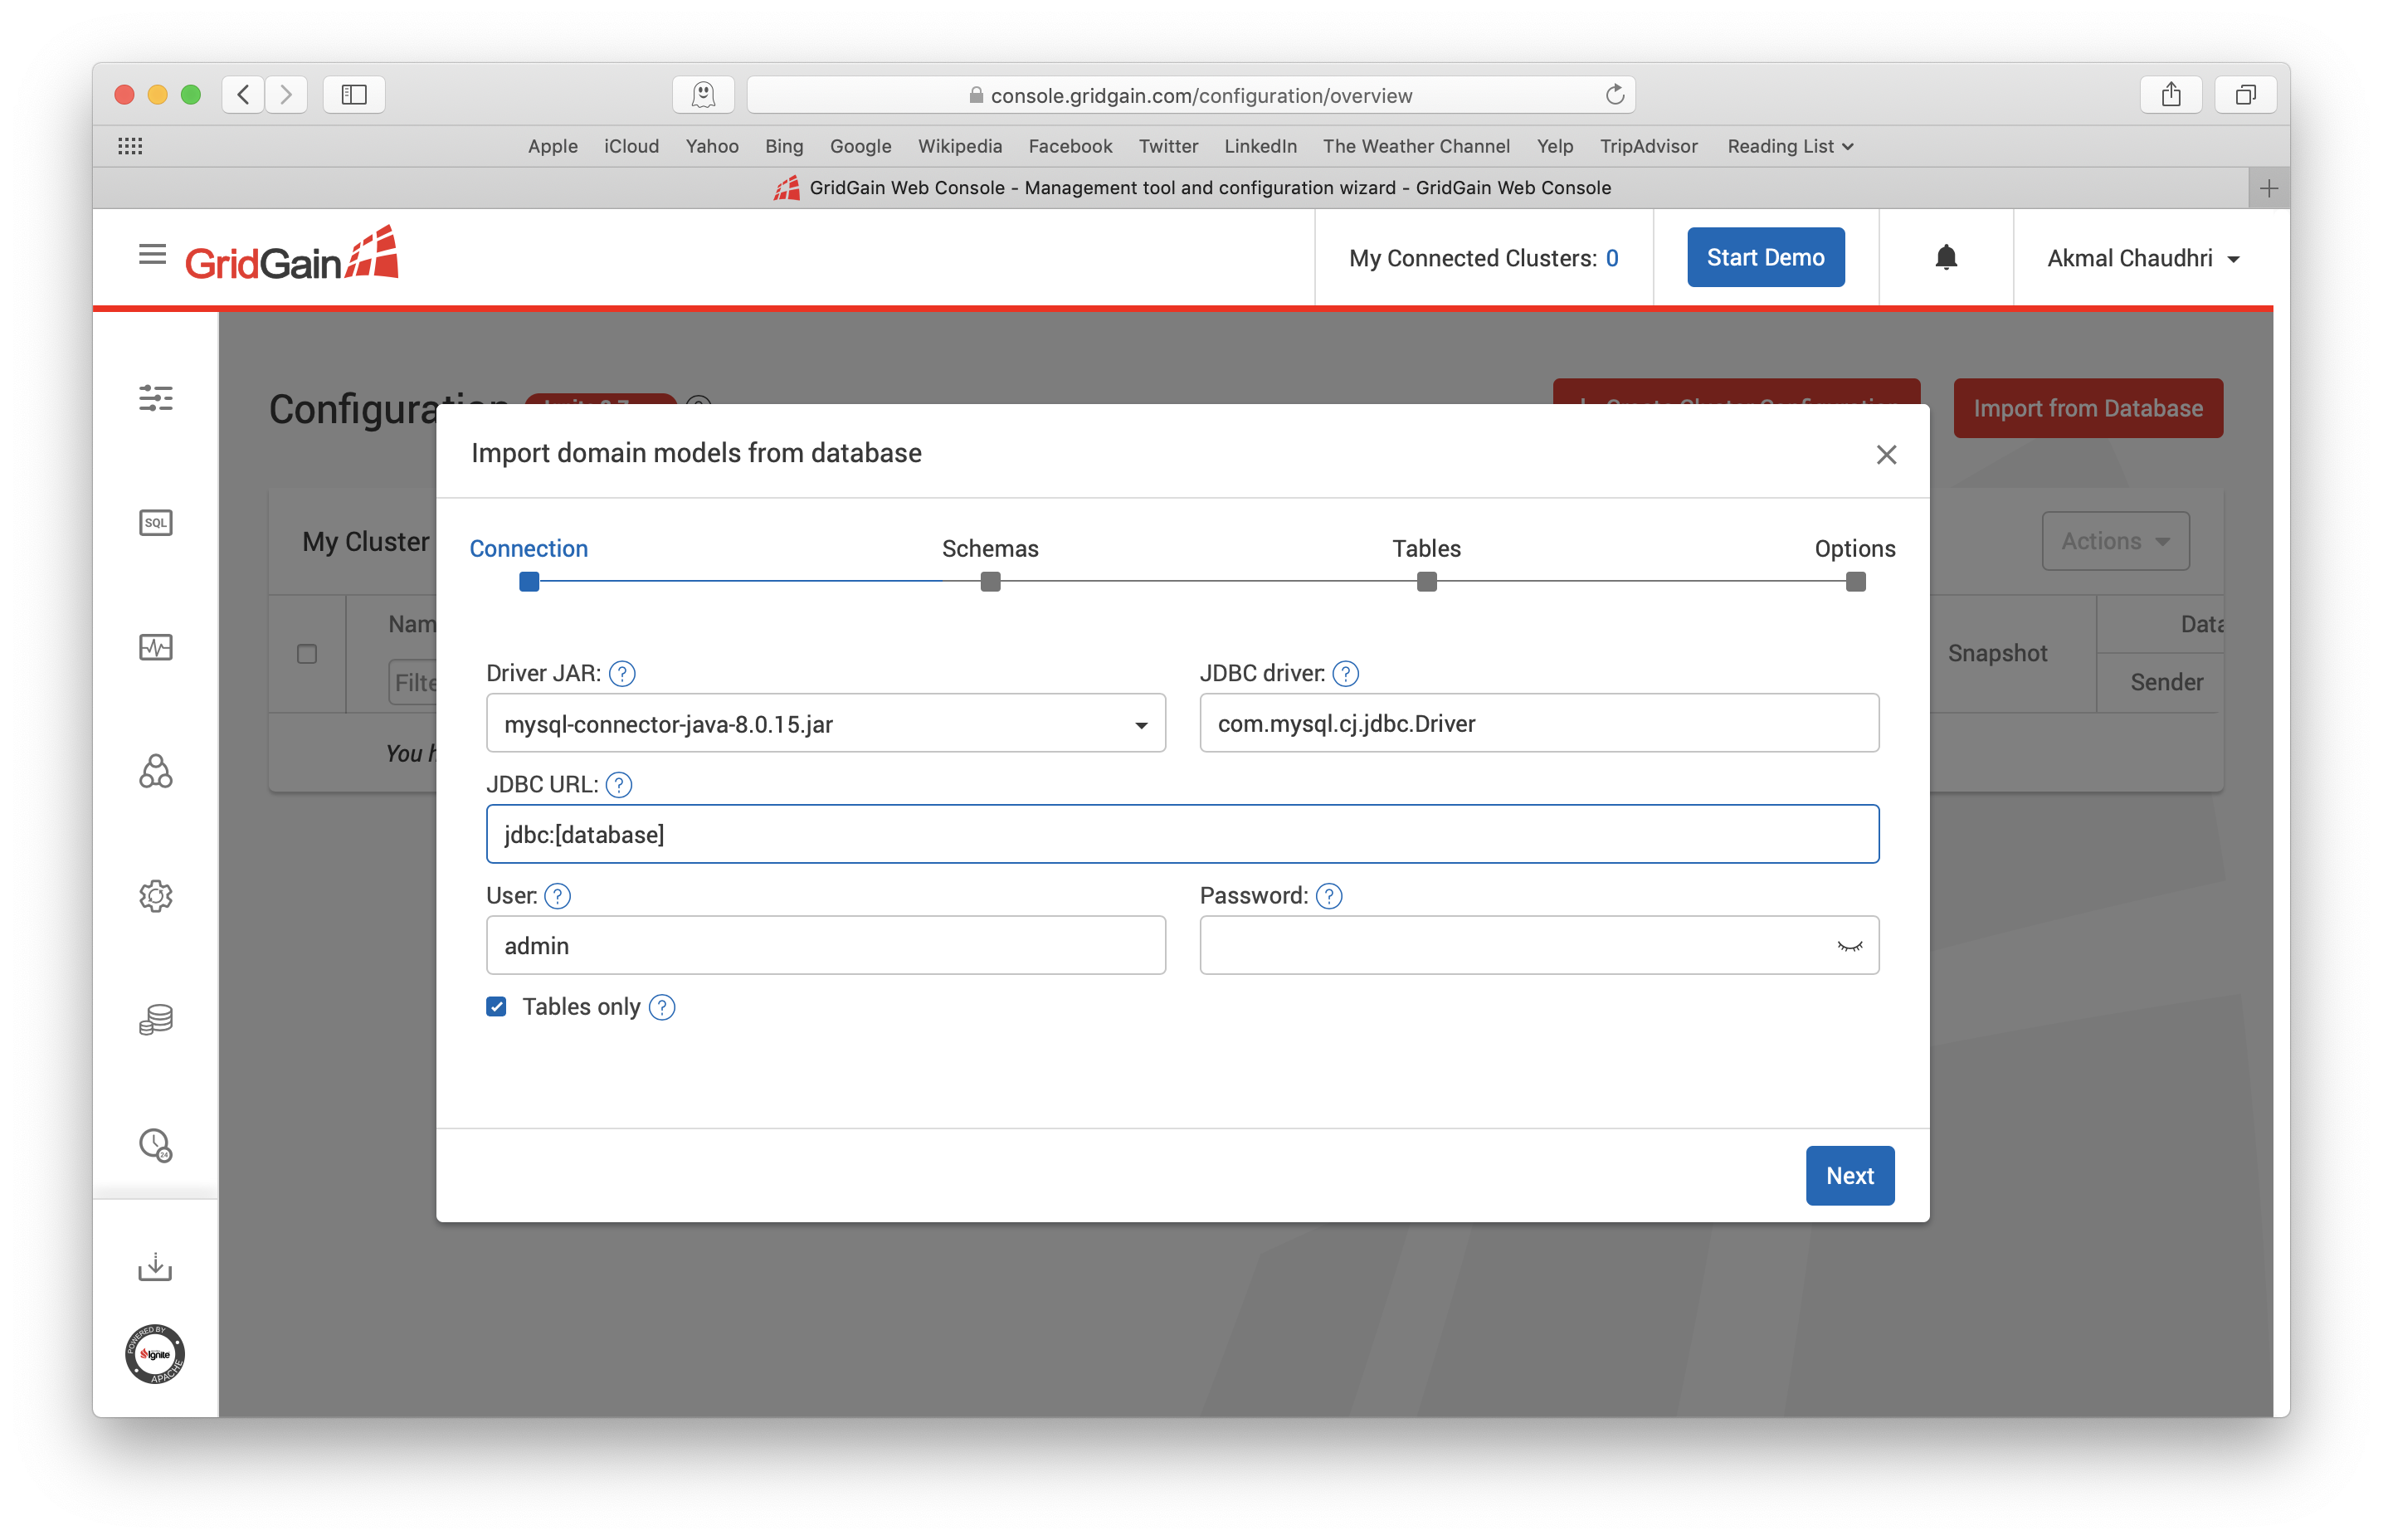2383x1540 pixels.
Task: Open the database storage icon
Action: (x=156, y=1021)
